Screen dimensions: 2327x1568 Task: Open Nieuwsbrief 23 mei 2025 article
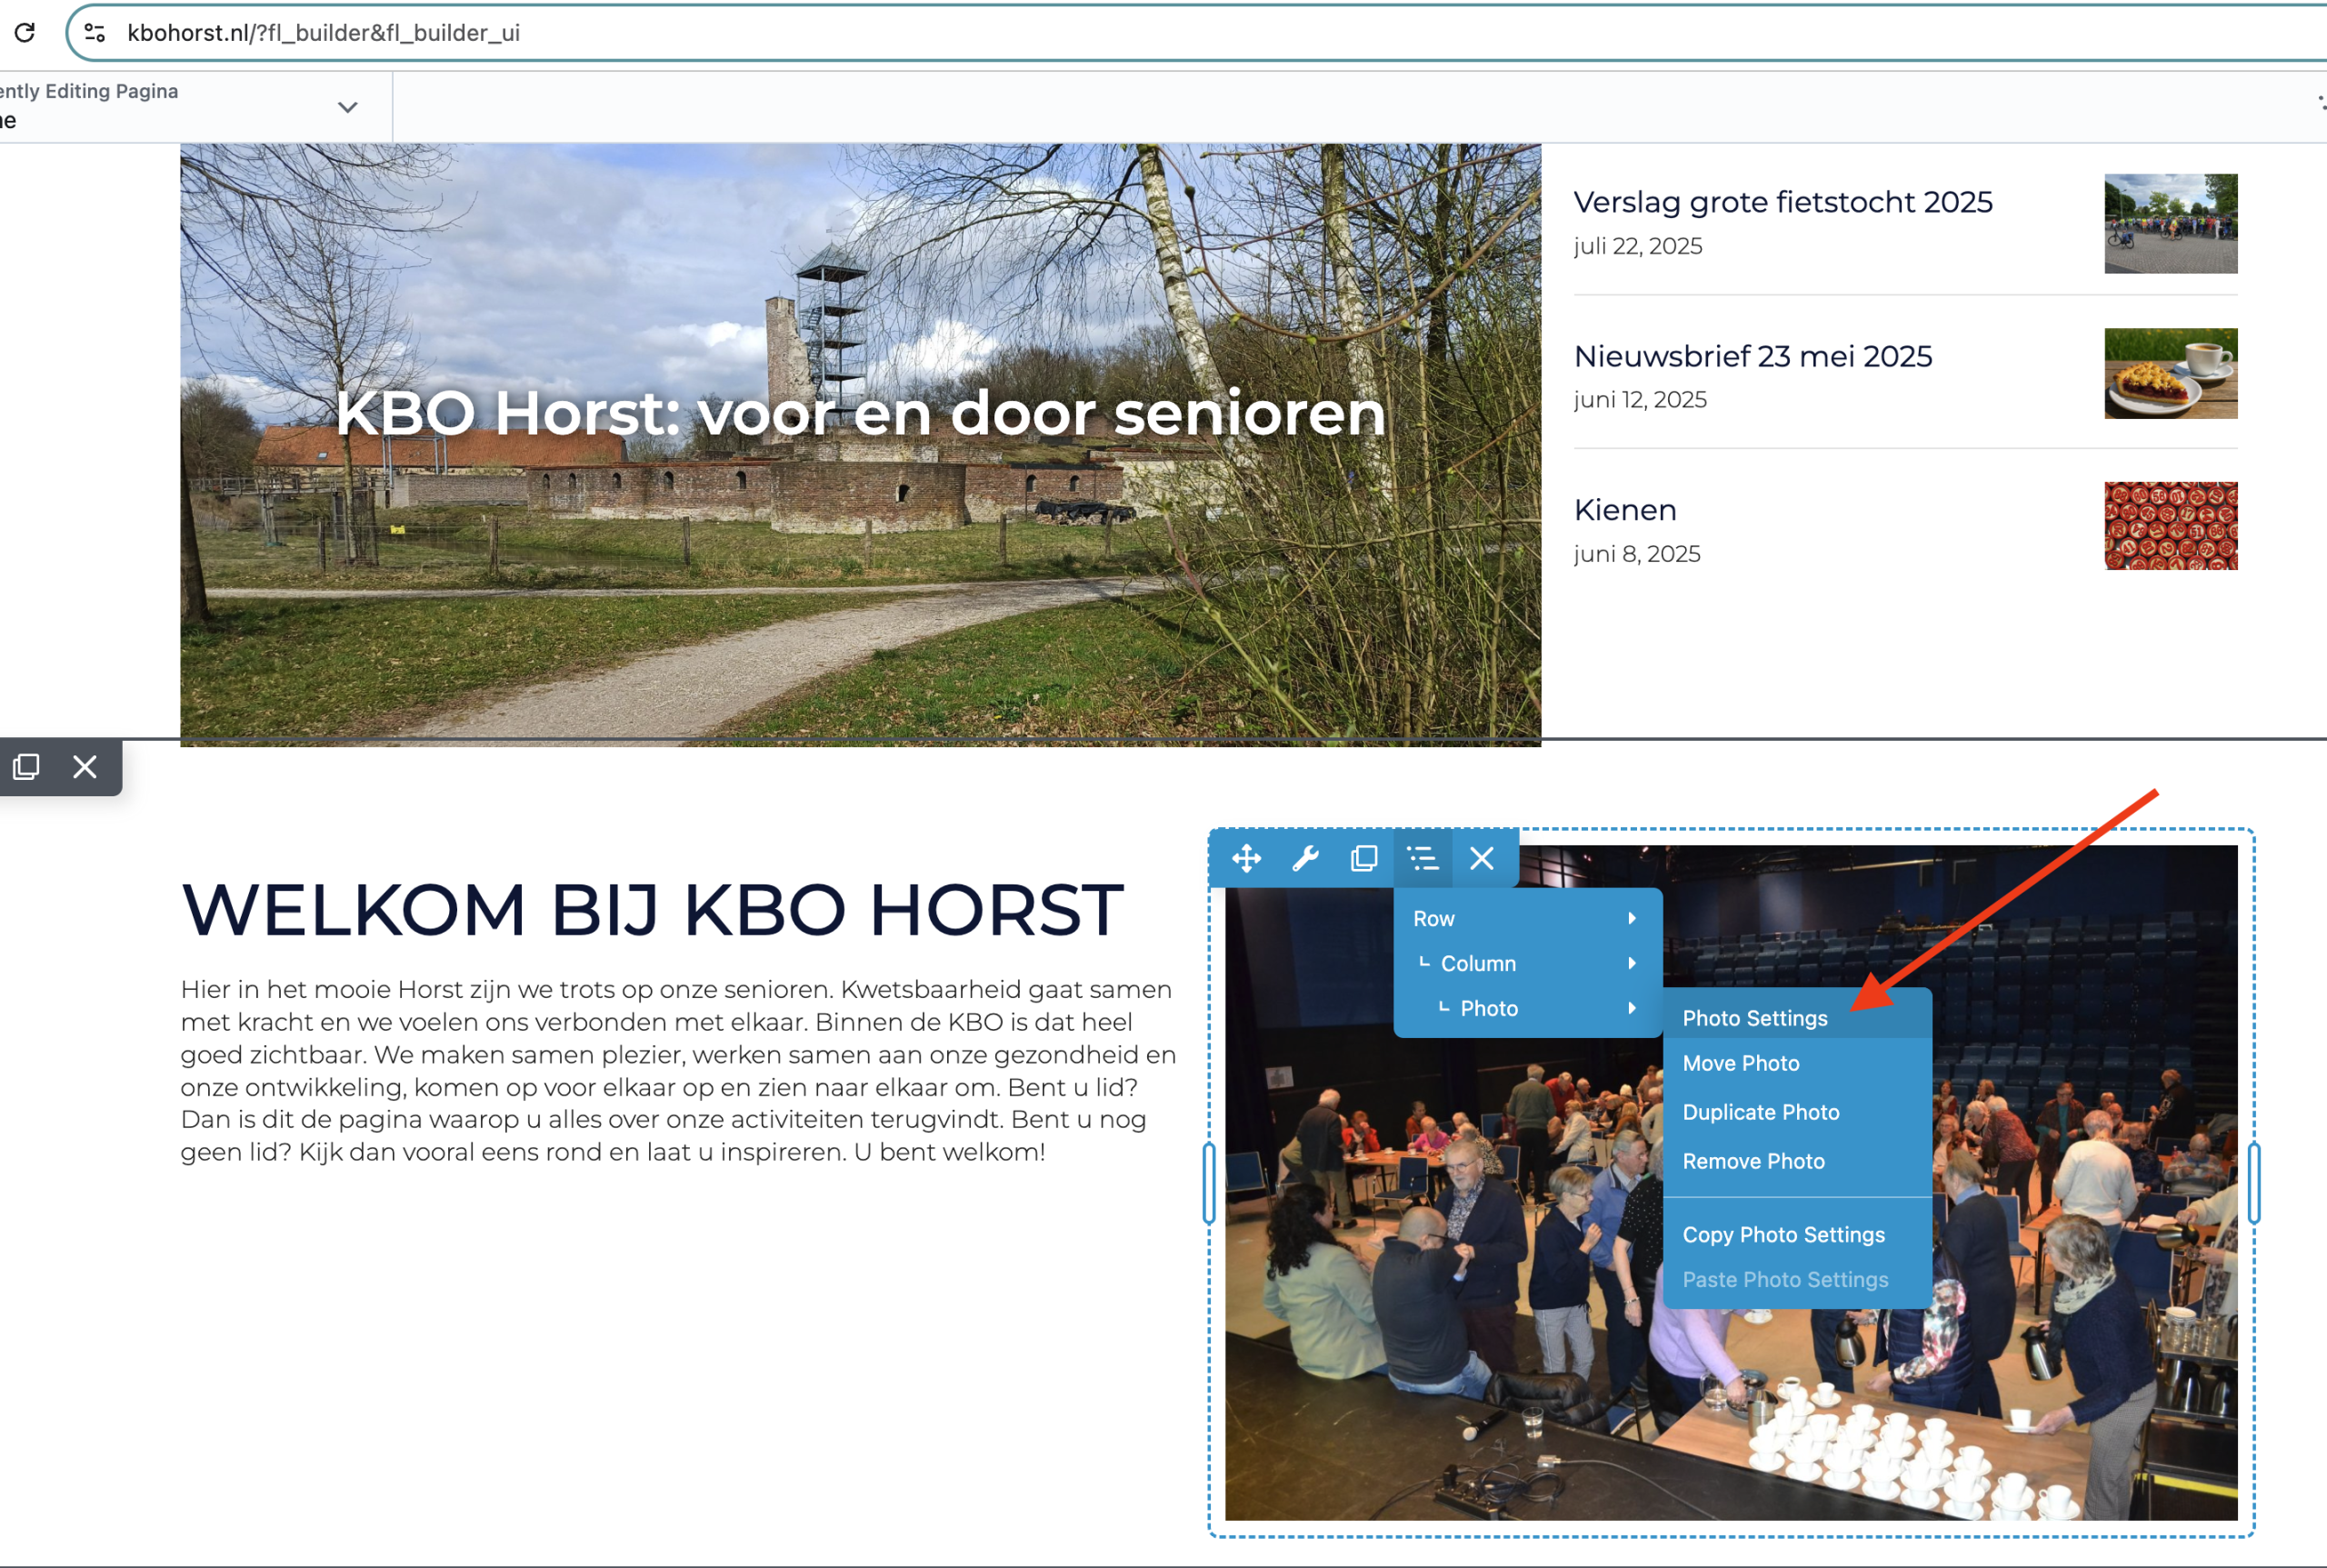(1753, 356)
